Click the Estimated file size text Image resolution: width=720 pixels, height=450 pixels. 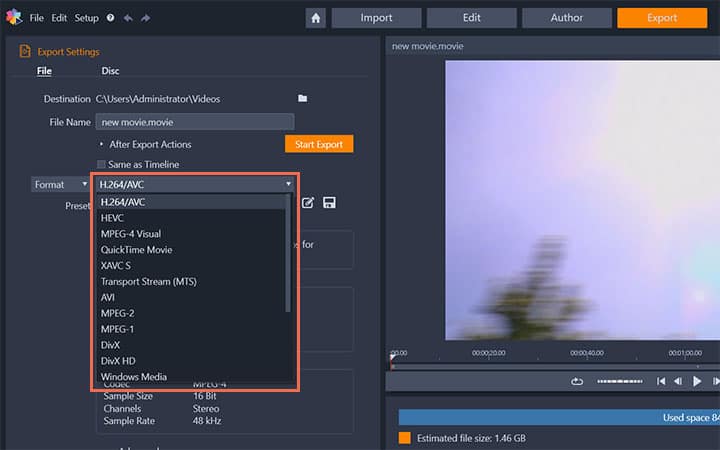coord(471,438)
